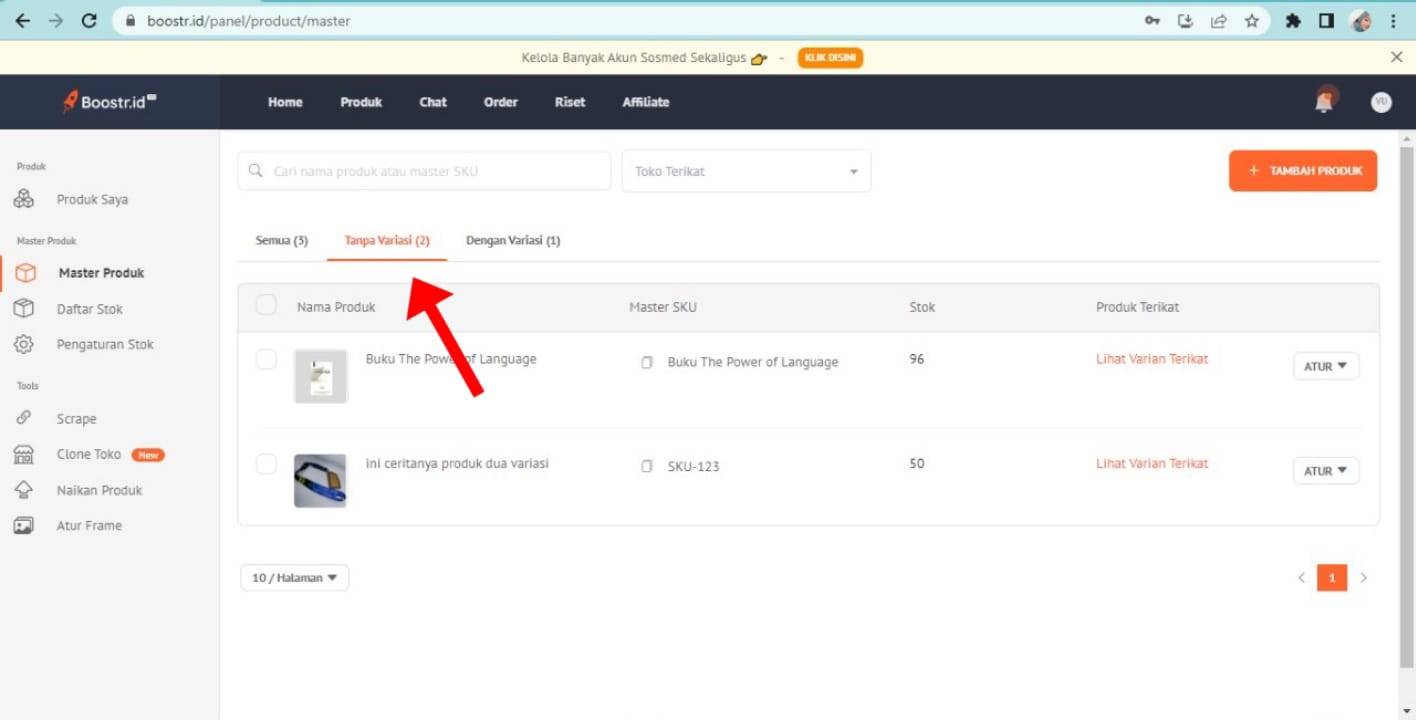
Task: Click the Atur Frame image icon
Action: pyautogui.click(x=24, y=525)
